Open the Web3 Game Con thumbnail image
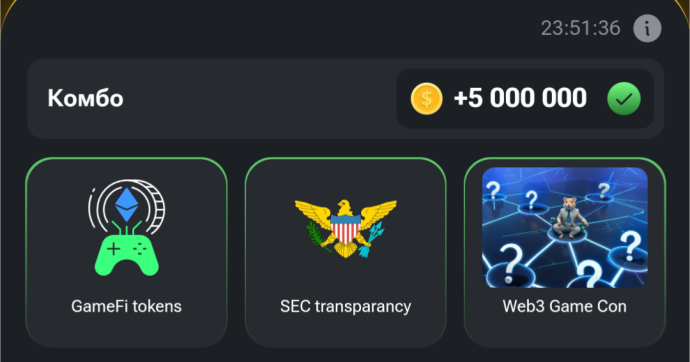The width and height of the screenshot is (690, 362). click(565, 227)
